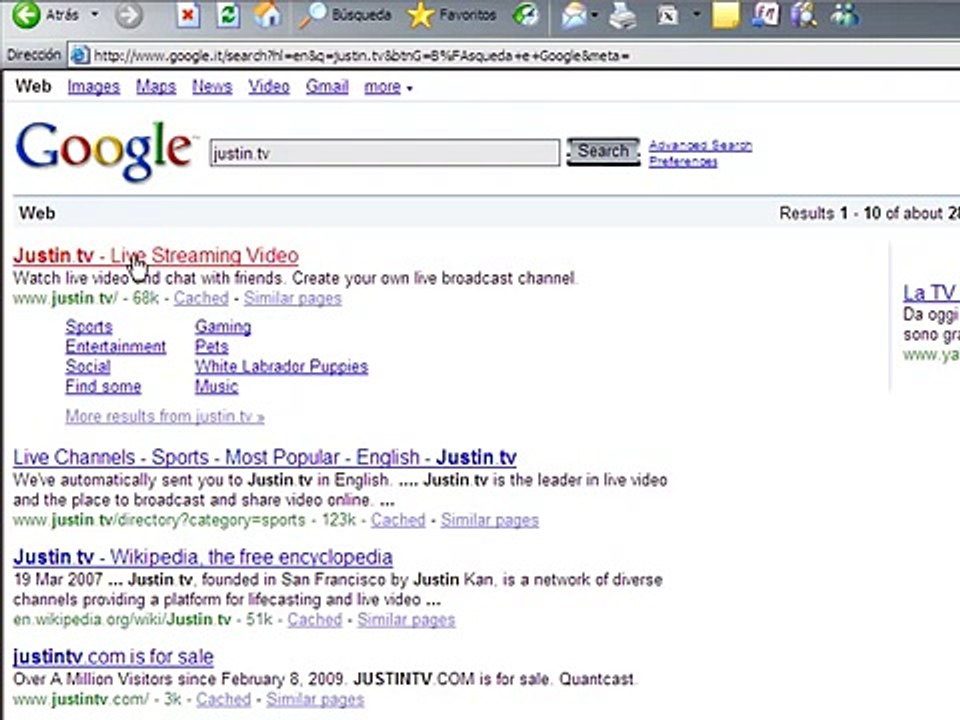Open Gmail from top navigation
This screenshot has height=720, width=960.
tap(327, 87)
